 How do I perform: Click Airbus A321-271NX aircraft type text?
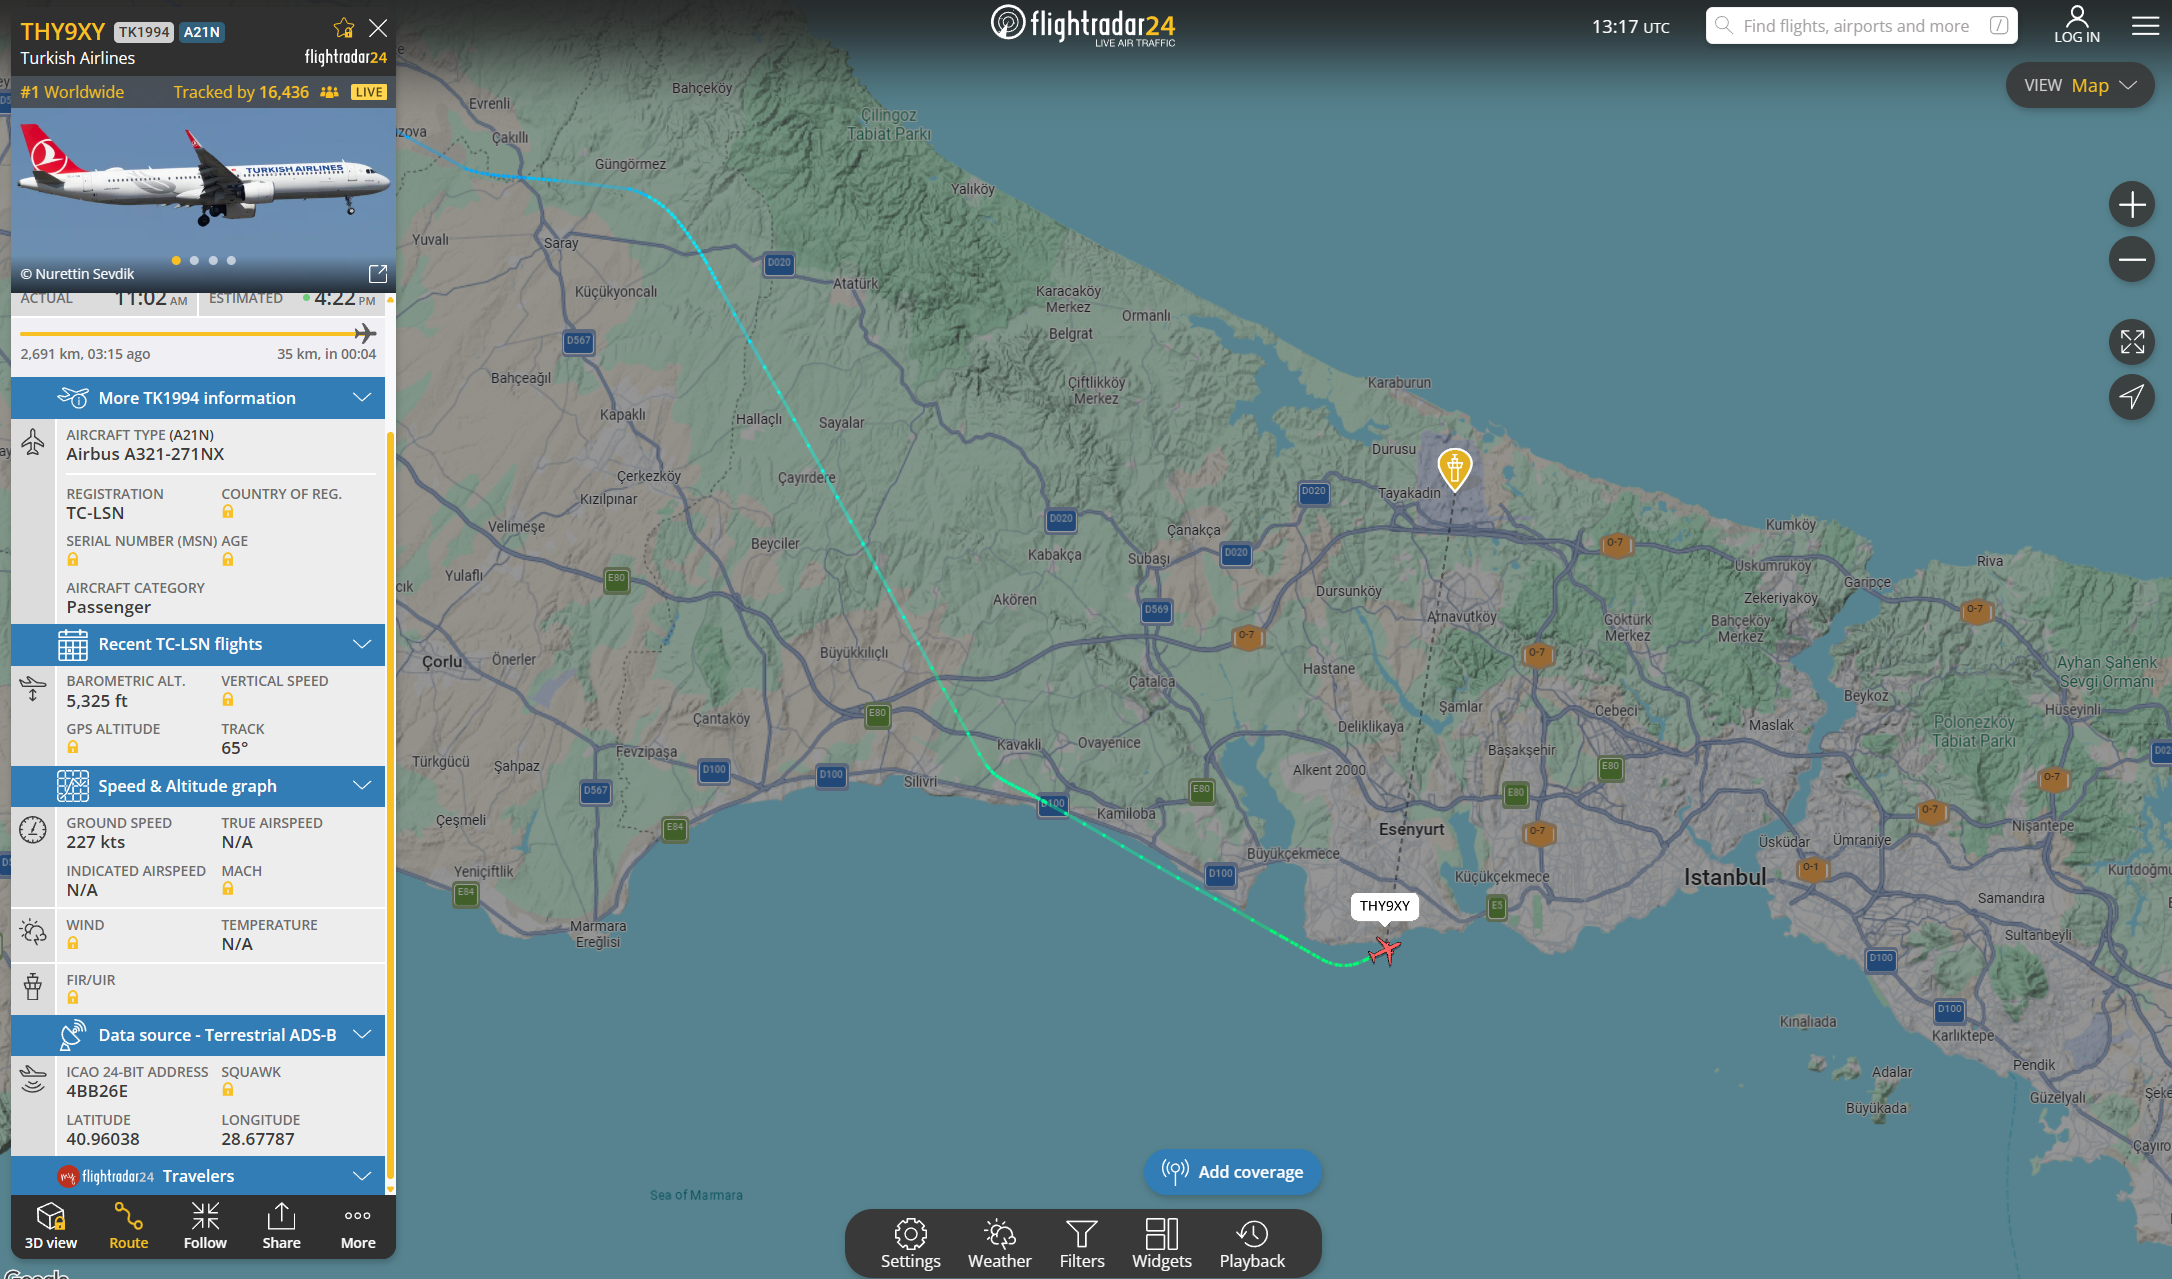coord(145,454)
